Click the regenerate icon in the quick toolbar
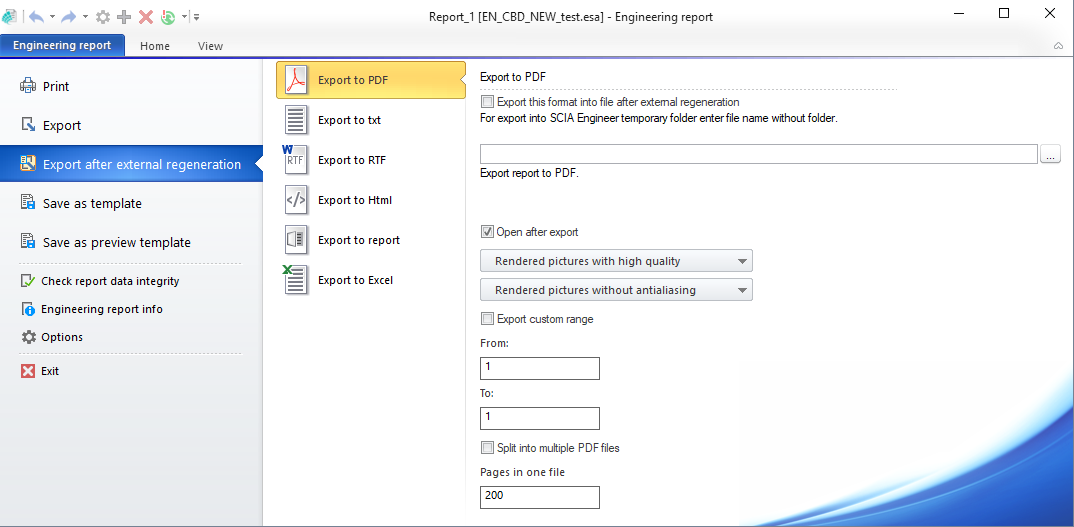Screen dimensions: 1074x527 tap(168, 16)
